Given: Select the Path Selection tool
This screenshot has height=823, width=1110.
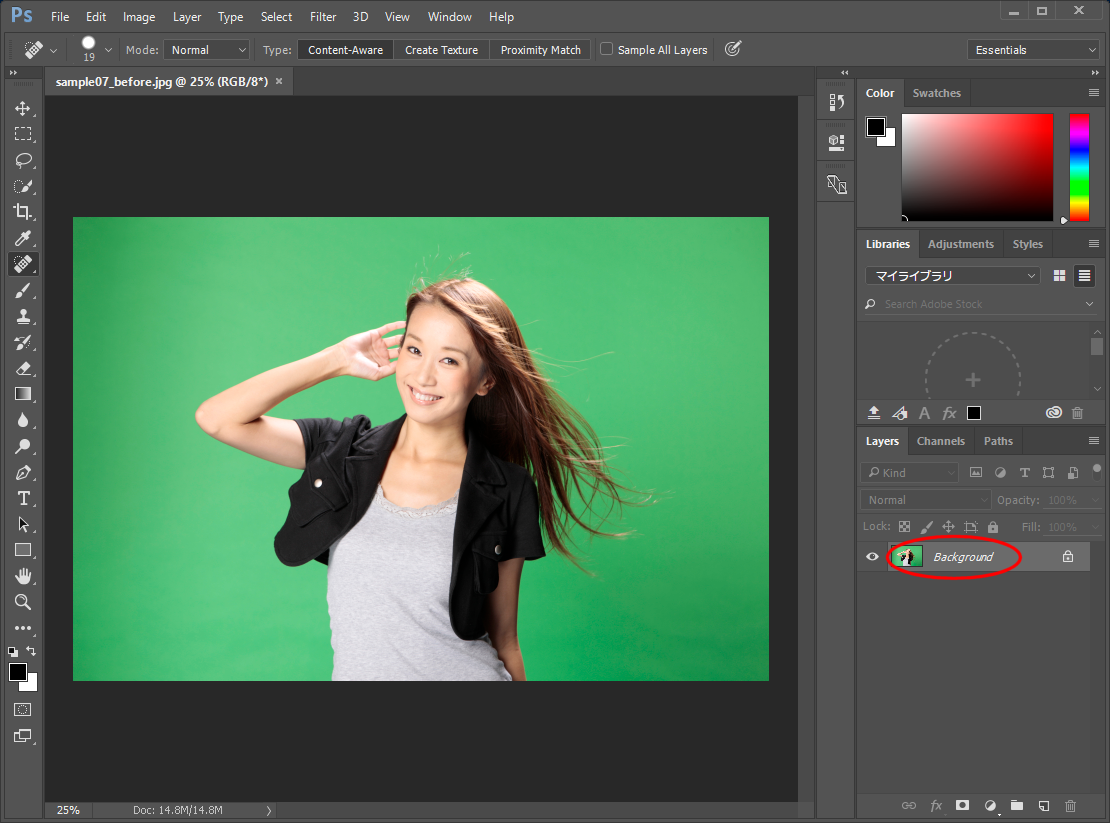Looking at the screenshot, I should click(x=23, y=524).
